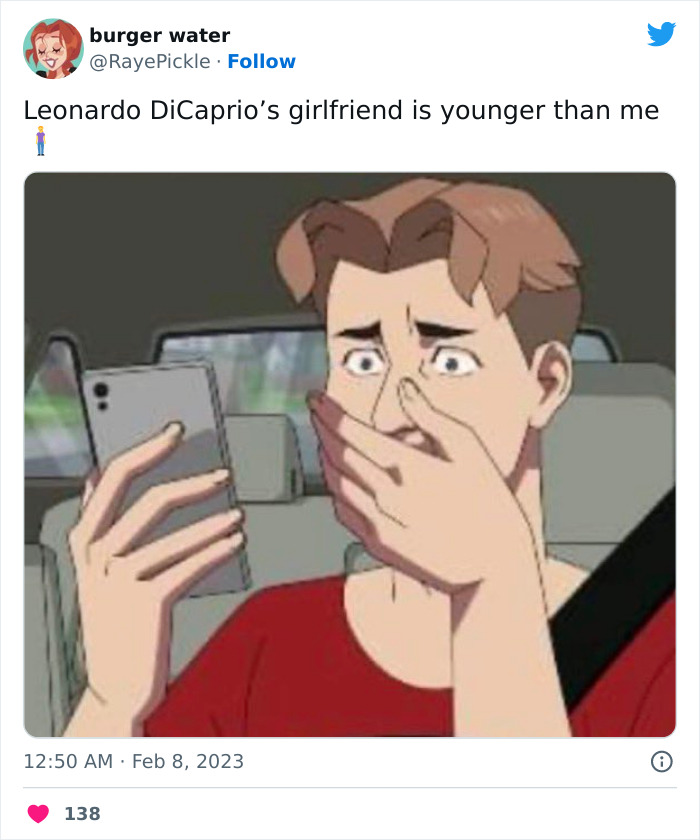
Task: Open the @RayePickle handle link
Action: coord(147,62)
